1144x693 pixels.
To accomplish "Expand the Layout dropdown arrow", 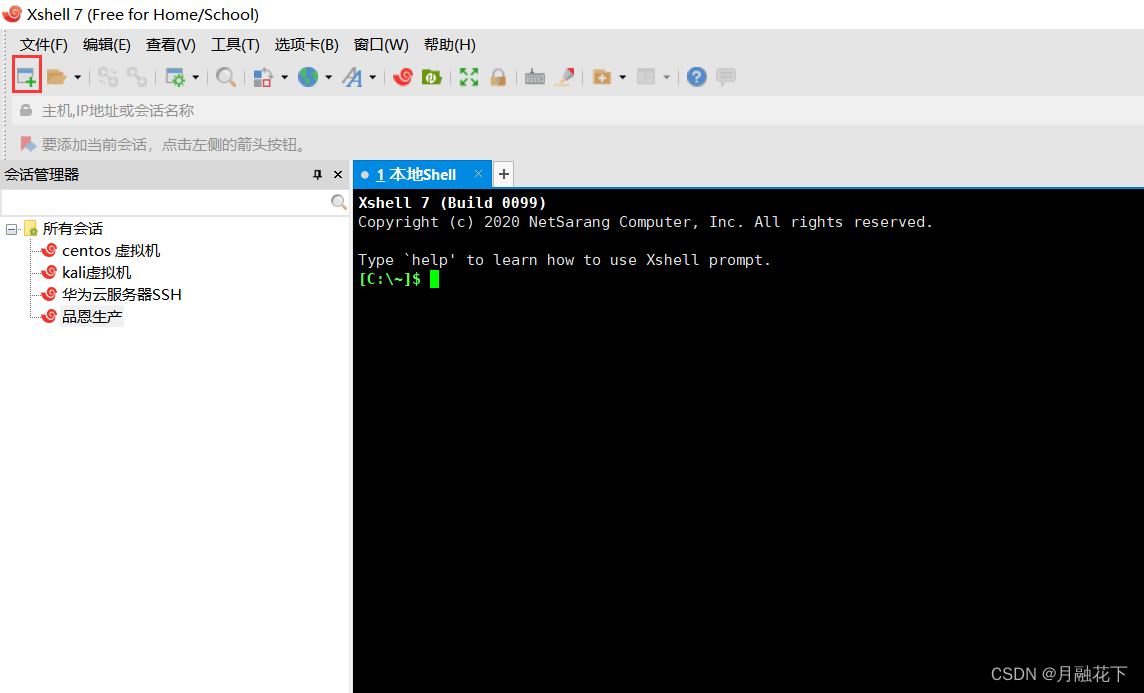I will 666,77.
